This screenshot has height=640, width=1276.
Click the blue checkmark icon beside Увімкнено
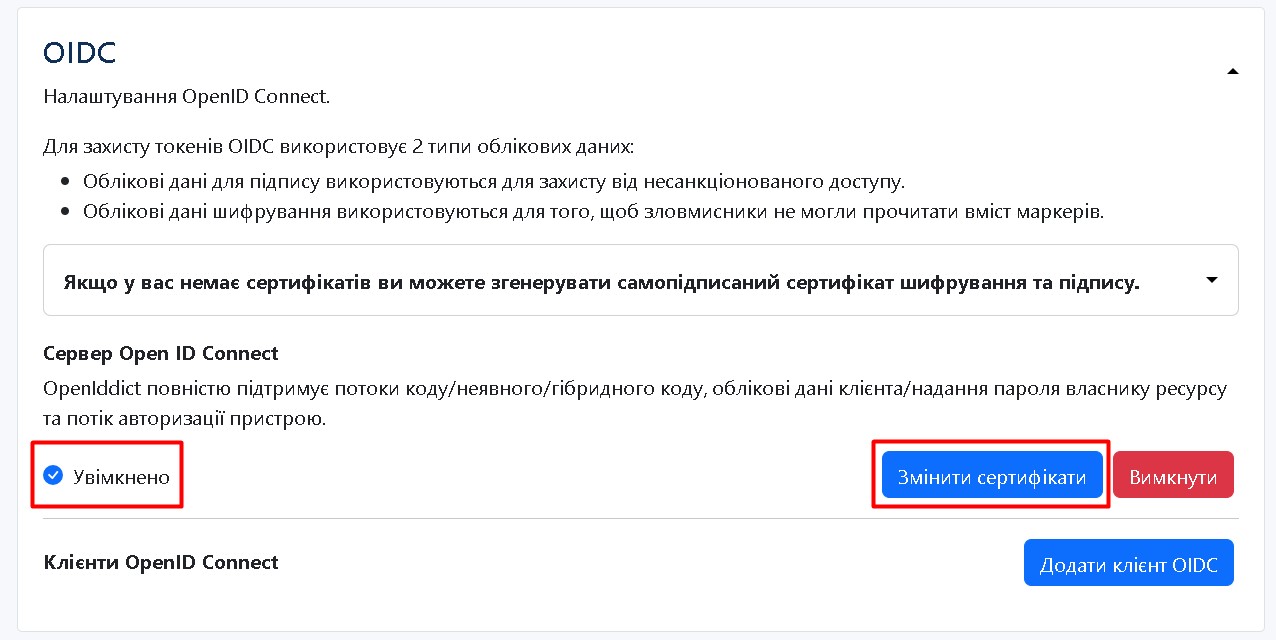coord(53,476)
